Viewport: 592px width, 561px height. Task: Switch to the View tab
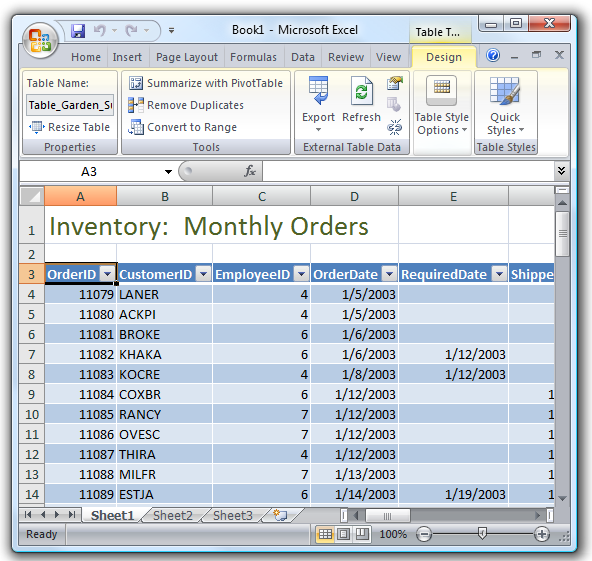click(x=388, y=57)
